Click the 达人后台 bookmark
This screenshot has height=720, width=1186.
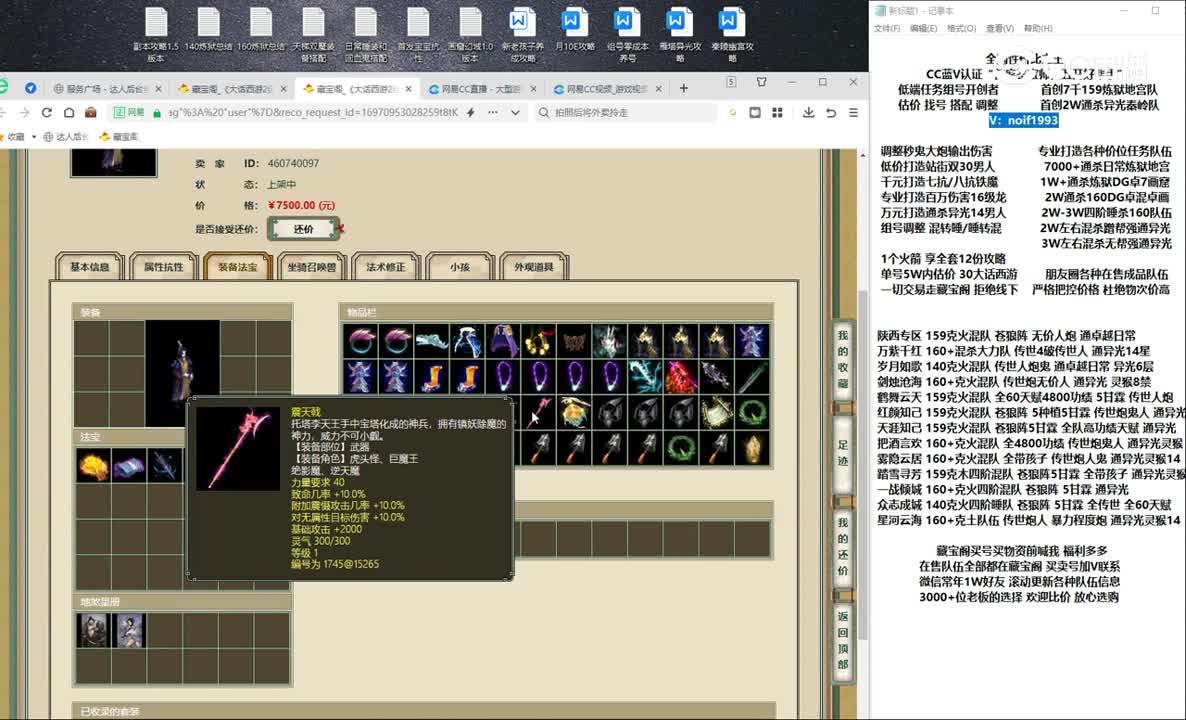[x=66, y=137]
